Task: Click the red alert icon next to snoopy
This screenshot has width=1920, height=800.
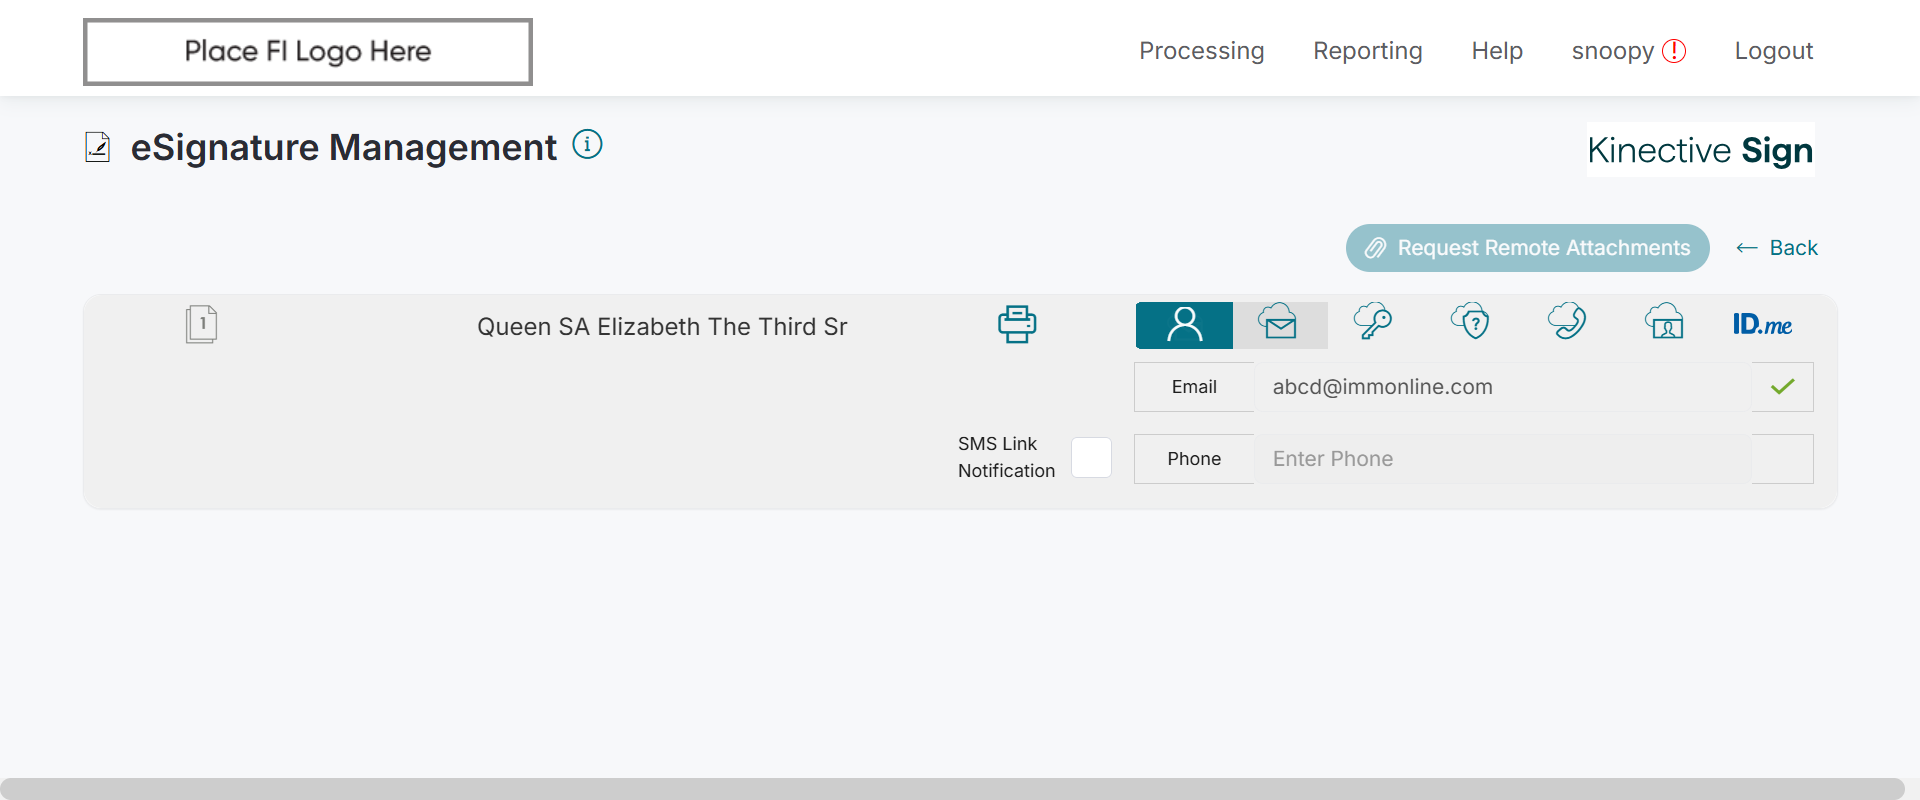Action: (1674, 51)
